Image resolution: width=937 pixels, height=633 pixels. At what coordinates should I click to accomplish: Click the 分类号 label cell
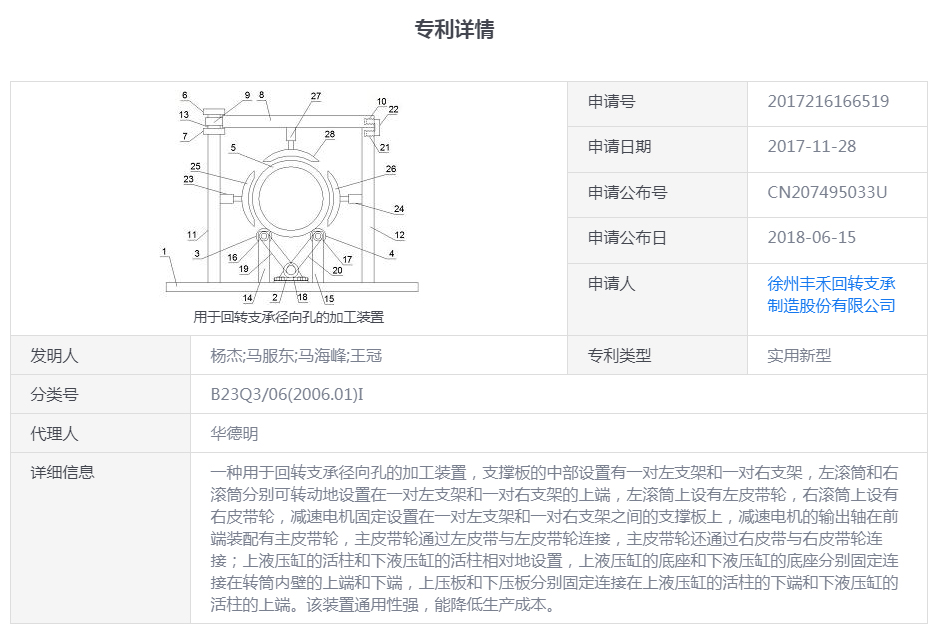click(x=54, y=394)
